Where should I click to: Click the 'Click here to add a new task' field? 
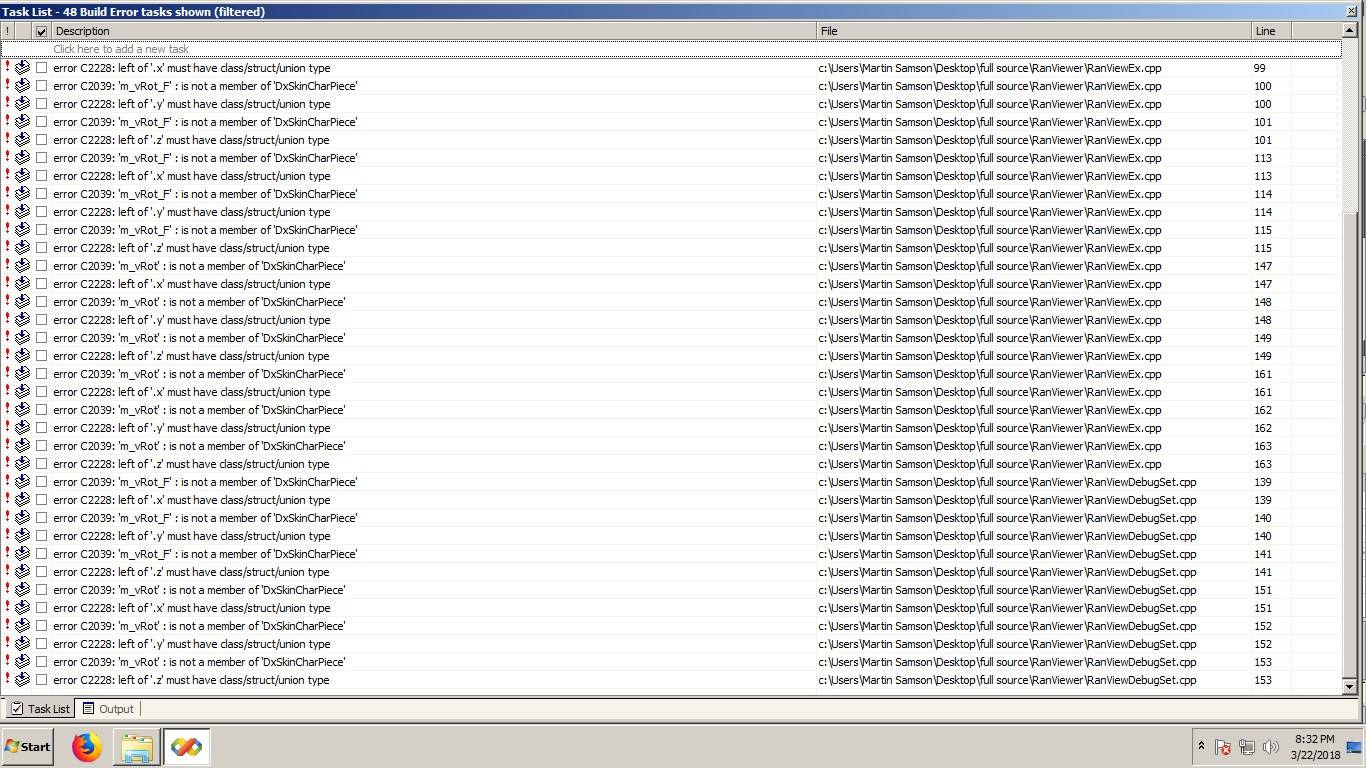click(x=670, y=49)
